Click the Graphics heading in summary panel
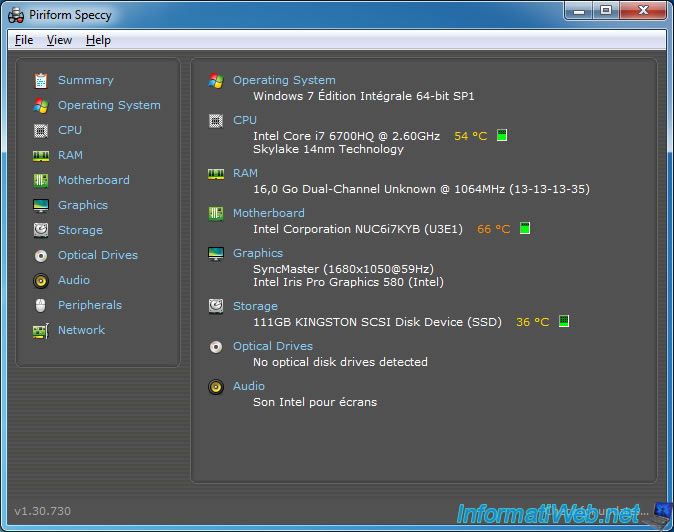This screenshot has width=674, height=532. pos(258,253)
